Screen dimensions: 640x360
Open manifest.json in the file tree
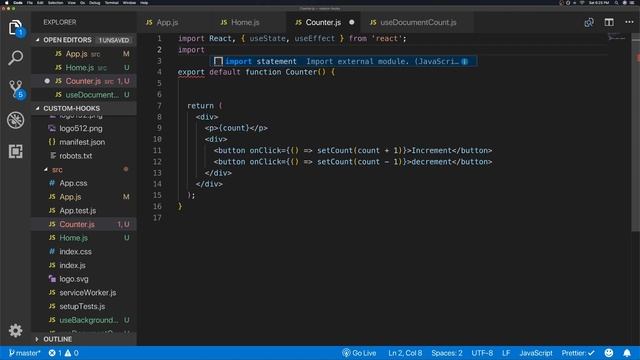point(84,142)
